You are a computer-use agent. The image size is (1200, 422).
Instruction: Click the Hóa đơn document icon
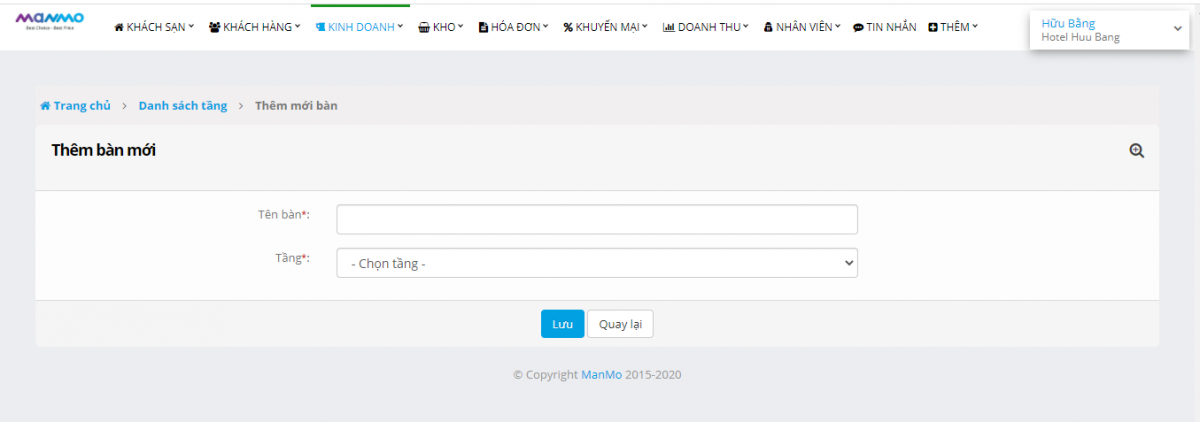coord(483,28)
